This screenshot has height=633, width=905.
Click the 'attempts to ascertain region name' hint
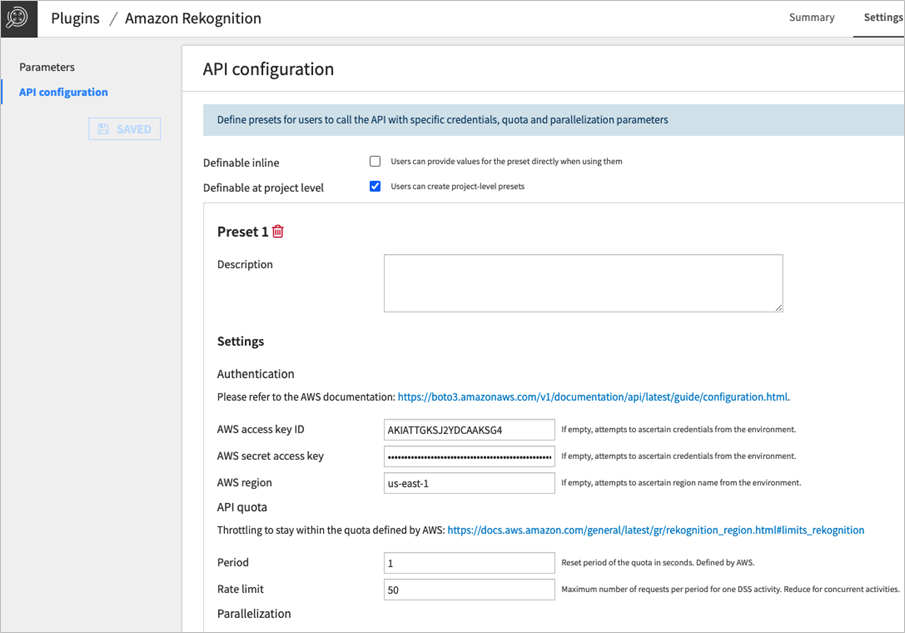[681, 482]
